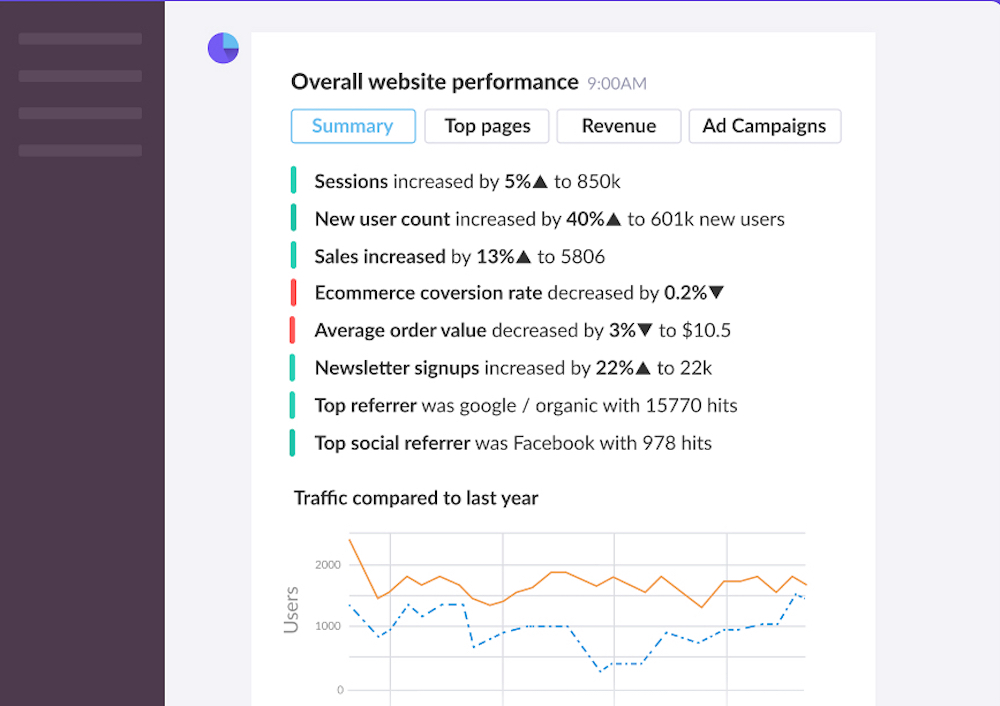Select the New user count 40% line
This screenshot has width=1000, height=706.
[x=550, y=219]
